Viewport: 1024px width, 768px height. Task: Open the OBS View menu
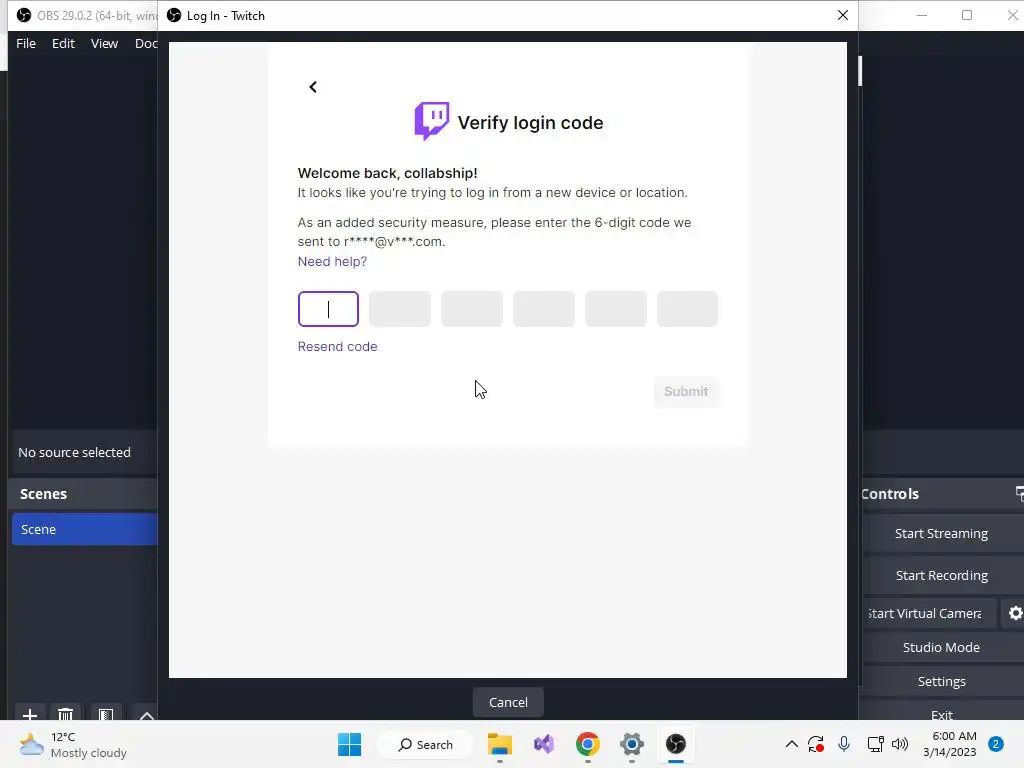click(104, 43)
